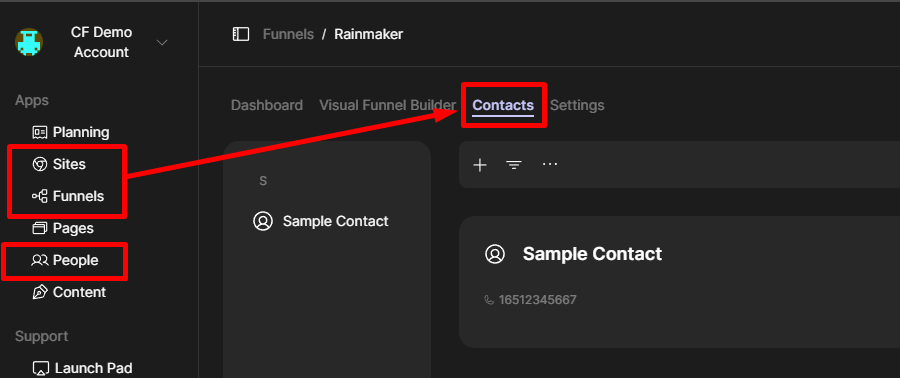Click the Funnels flow icon

point(40,197)
